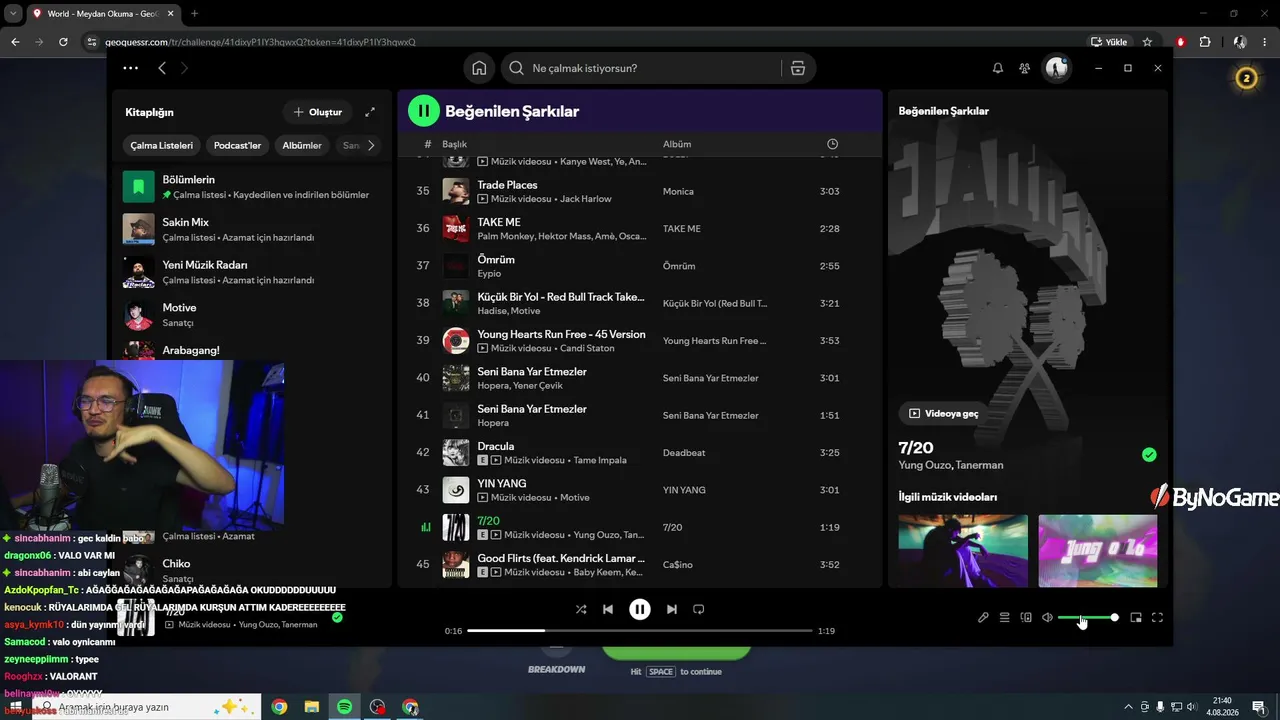Image resolution: width=1280 pixels, height=720 pixels.
Task: Click the Oluştur button
Action: (318, 112)
